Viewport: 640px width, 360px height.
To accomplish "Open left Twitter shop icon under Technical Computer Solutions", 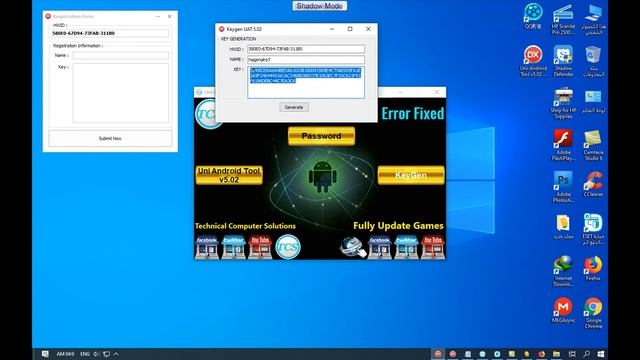I will point(233,247).
